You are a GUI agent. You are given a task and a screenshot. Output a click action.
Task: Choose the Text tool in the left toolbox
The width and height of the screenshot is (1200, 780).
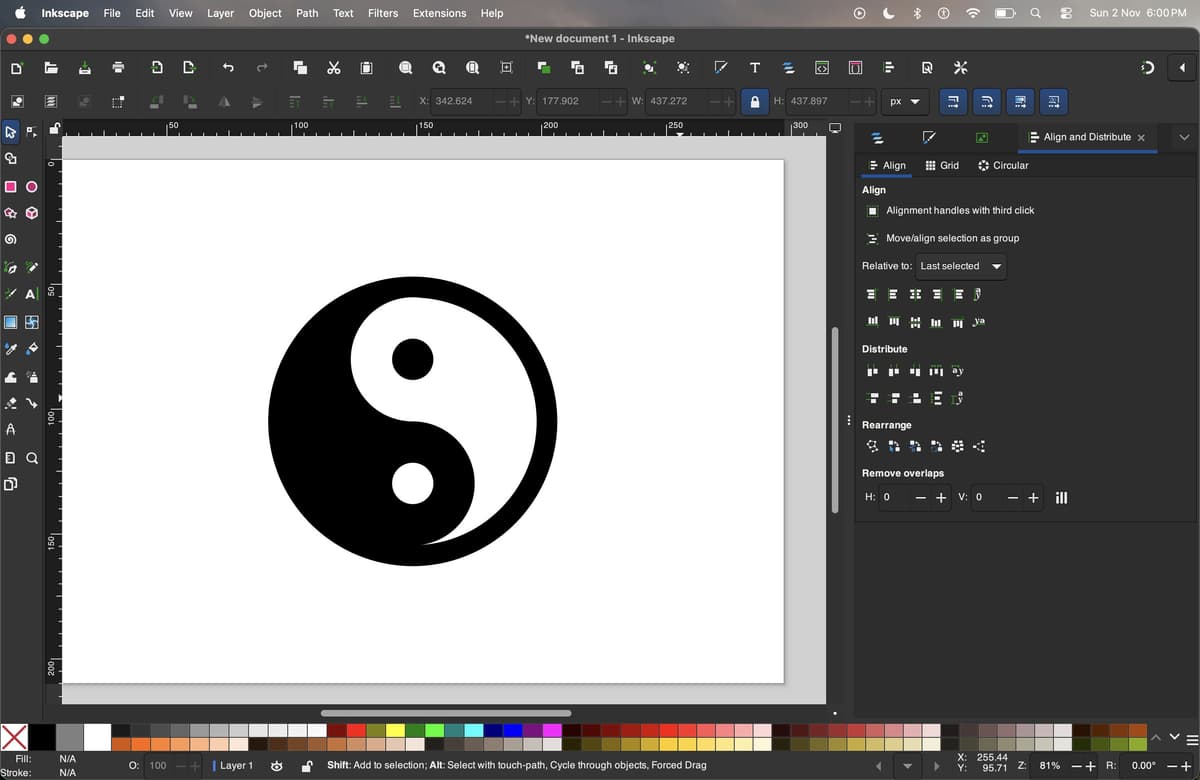coord(31,294)
